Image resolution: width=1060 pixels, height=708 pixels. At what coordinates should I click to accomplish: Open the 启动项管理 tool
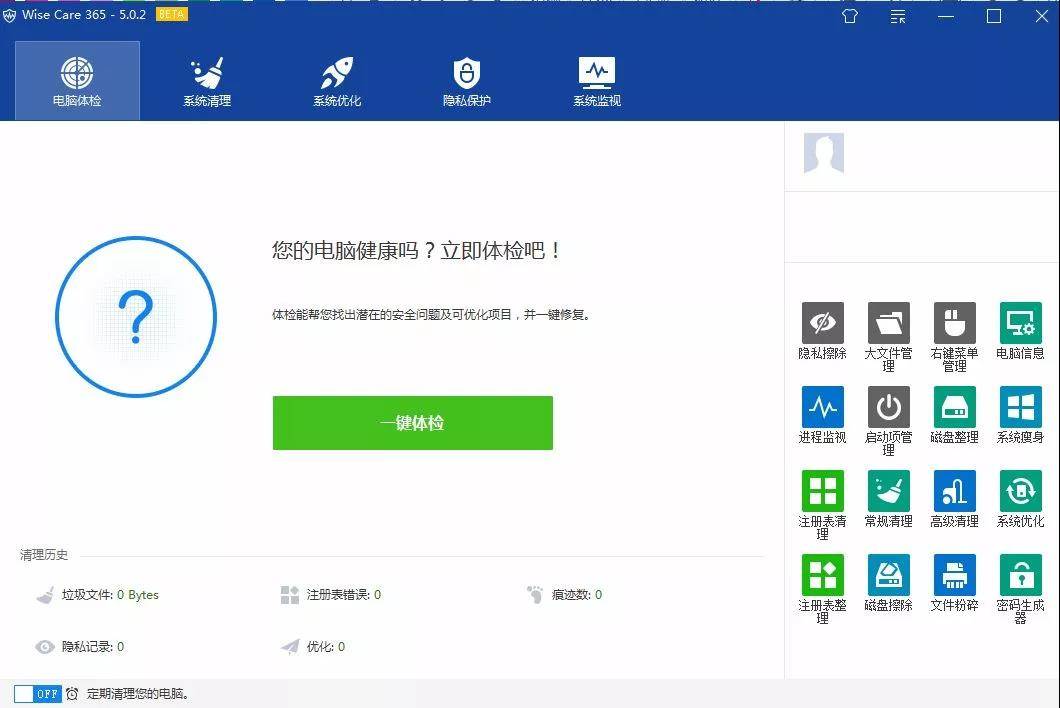(x=888, y=421)
